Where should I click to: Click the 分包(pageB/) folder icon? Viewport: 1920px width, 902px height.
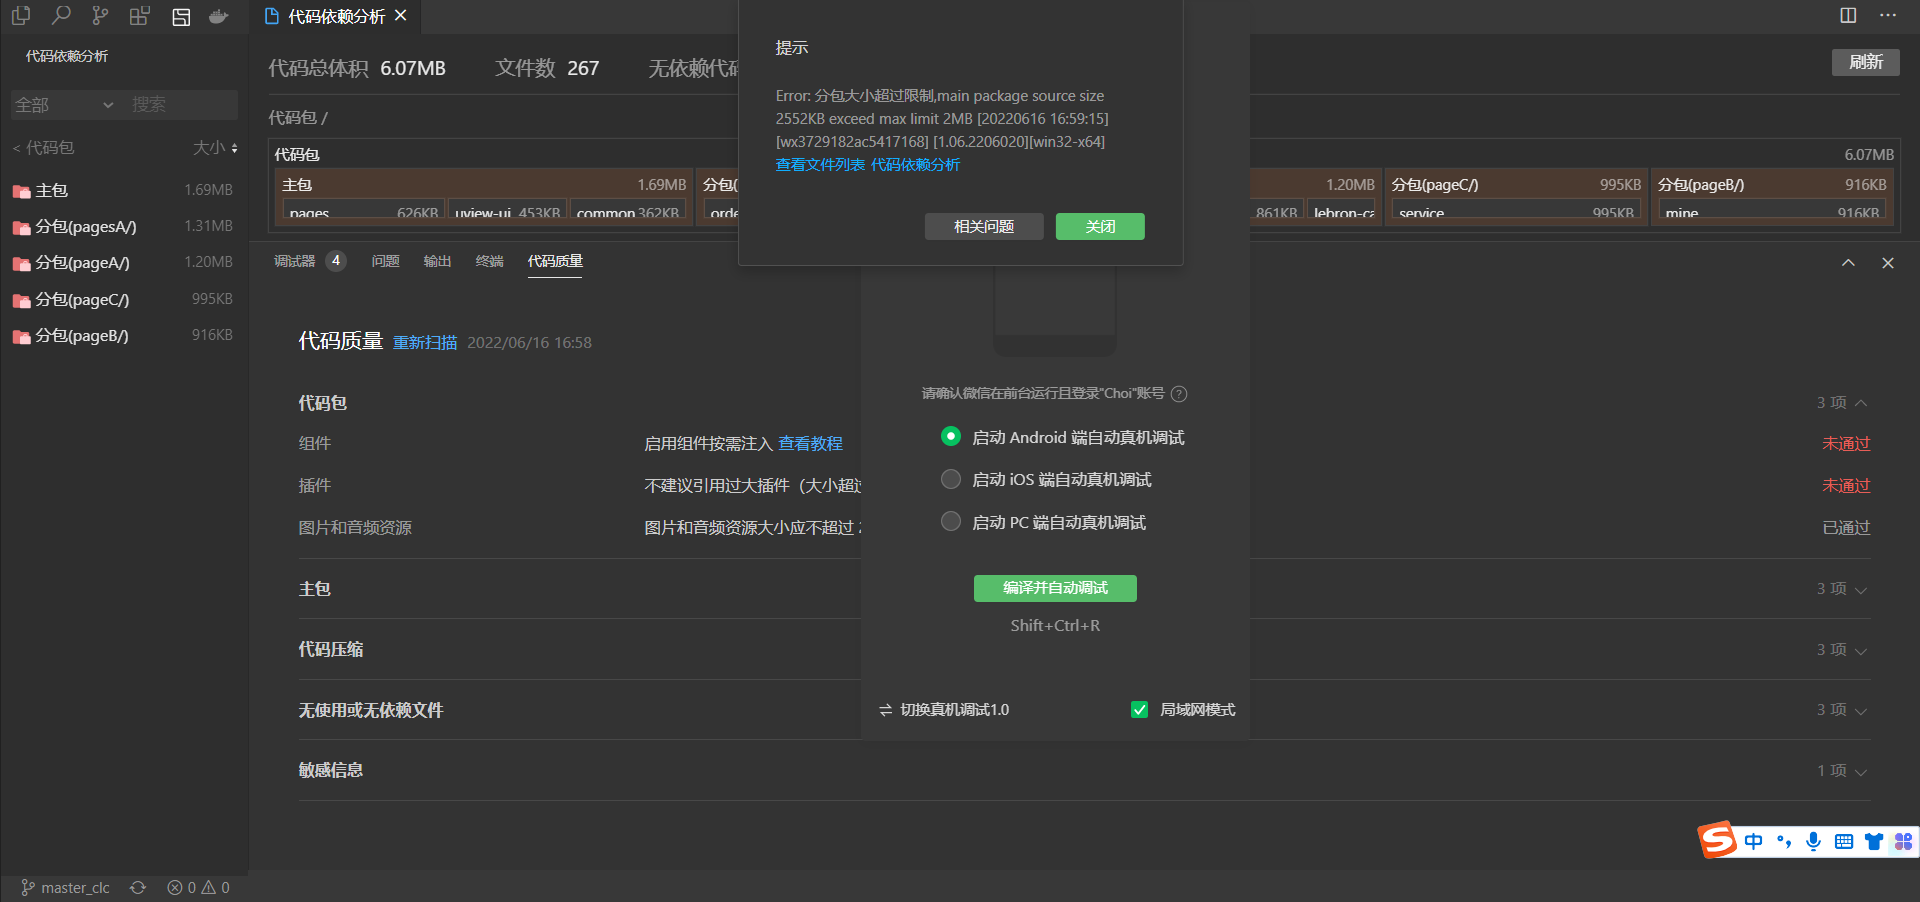(x=21, y=337)
